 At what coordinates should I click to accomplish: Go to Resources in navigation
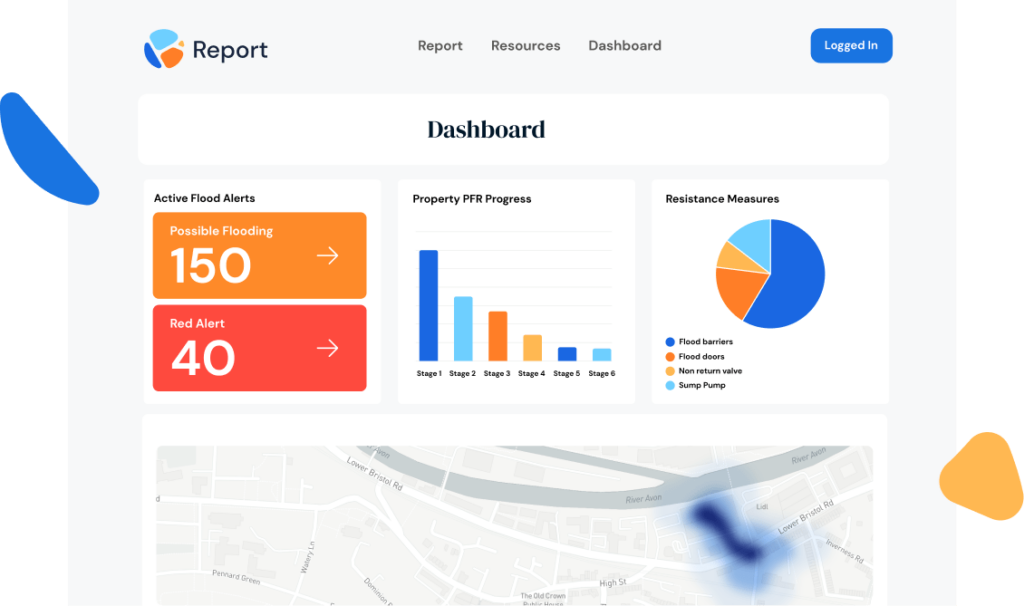pos(526,46)
